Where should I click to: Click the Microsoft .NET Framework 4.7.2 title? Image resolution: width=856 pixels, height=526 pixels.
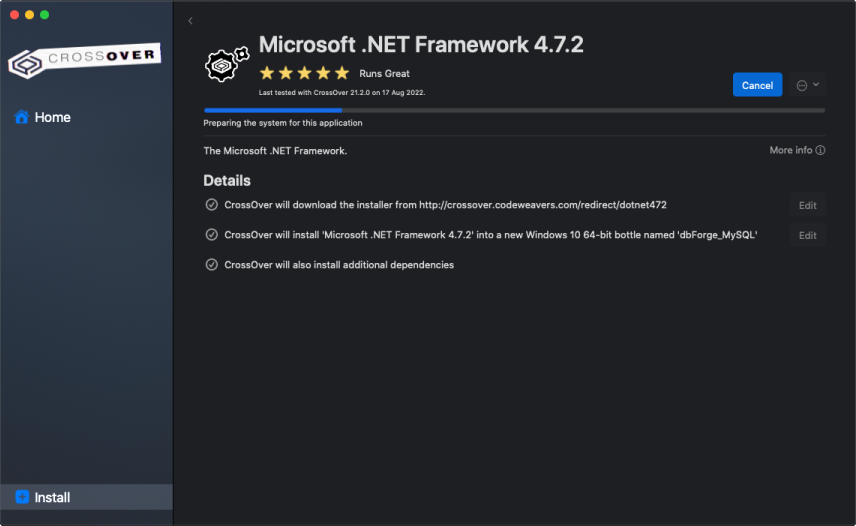tap(420, 44)
